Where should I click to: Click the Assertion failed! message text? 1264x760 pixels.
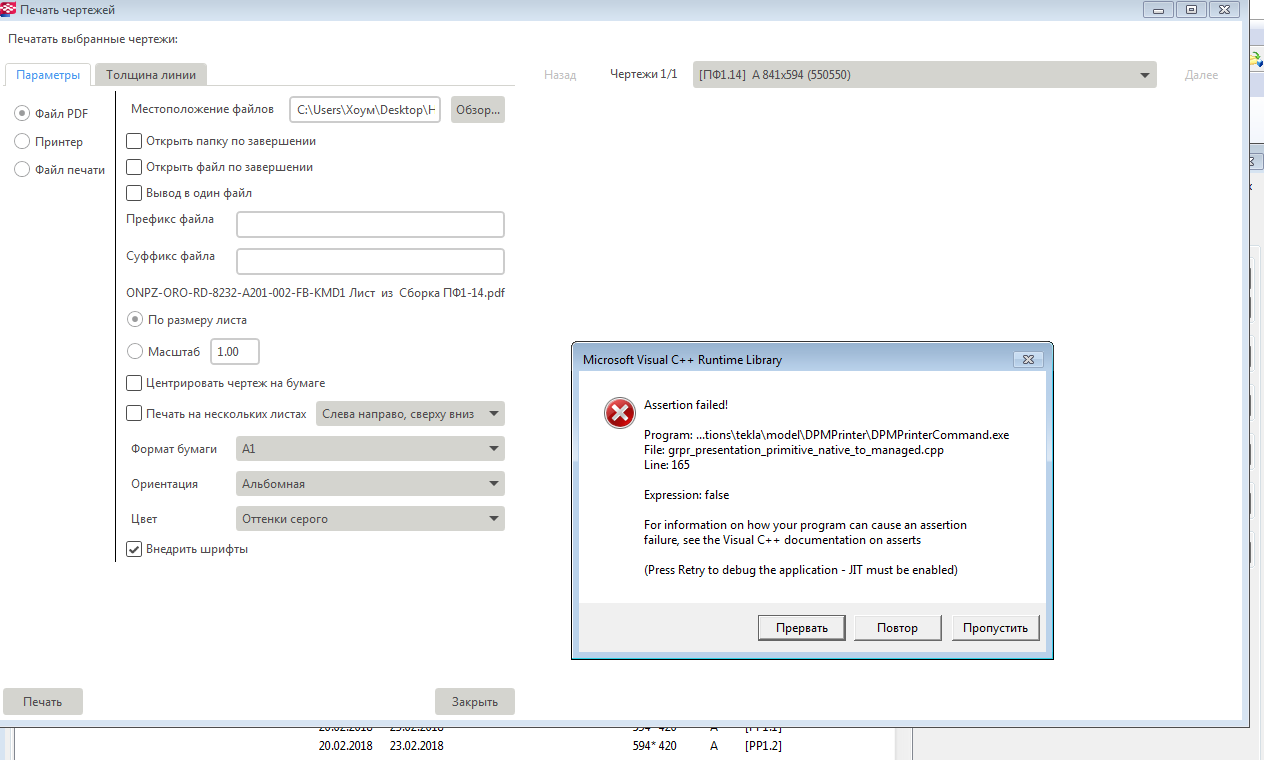[x=686, y=405]
